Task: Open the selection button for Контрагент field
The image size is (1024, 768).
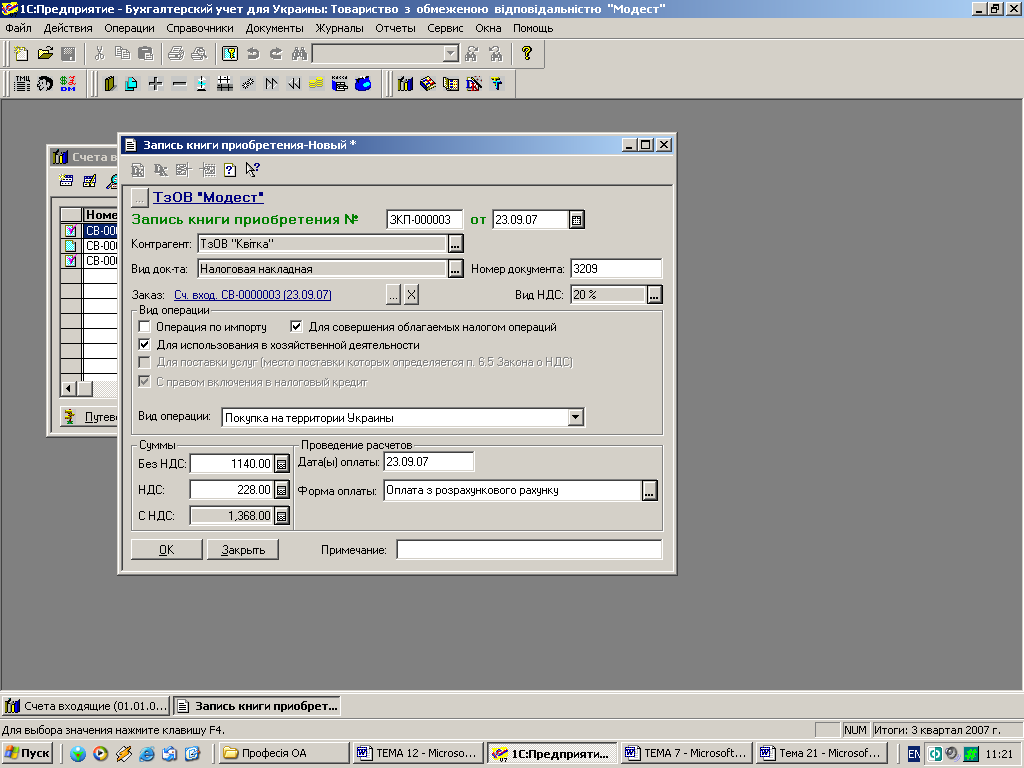Action: (x=456, y=244)
